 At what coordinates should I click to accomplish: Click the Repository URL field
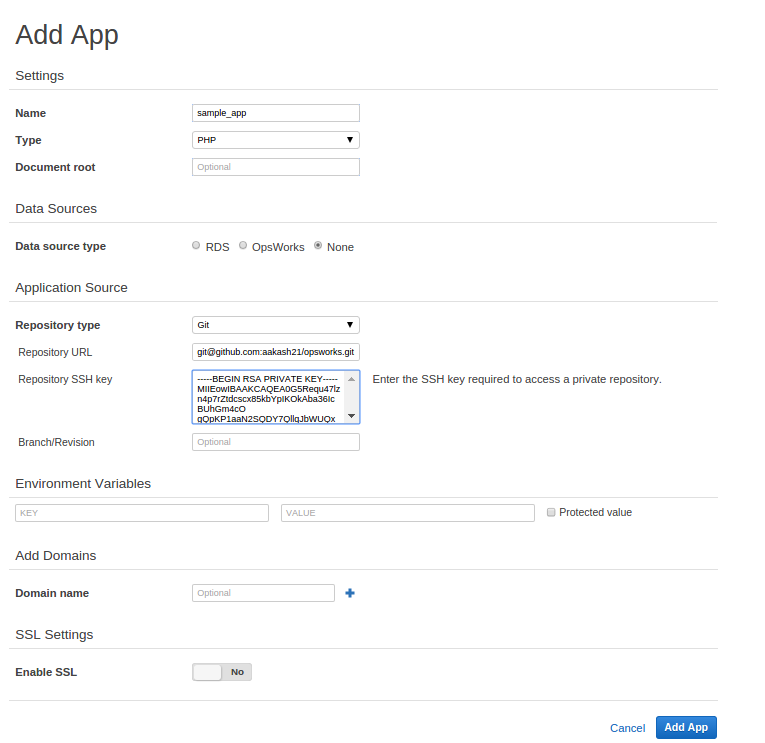coord(275,352)
